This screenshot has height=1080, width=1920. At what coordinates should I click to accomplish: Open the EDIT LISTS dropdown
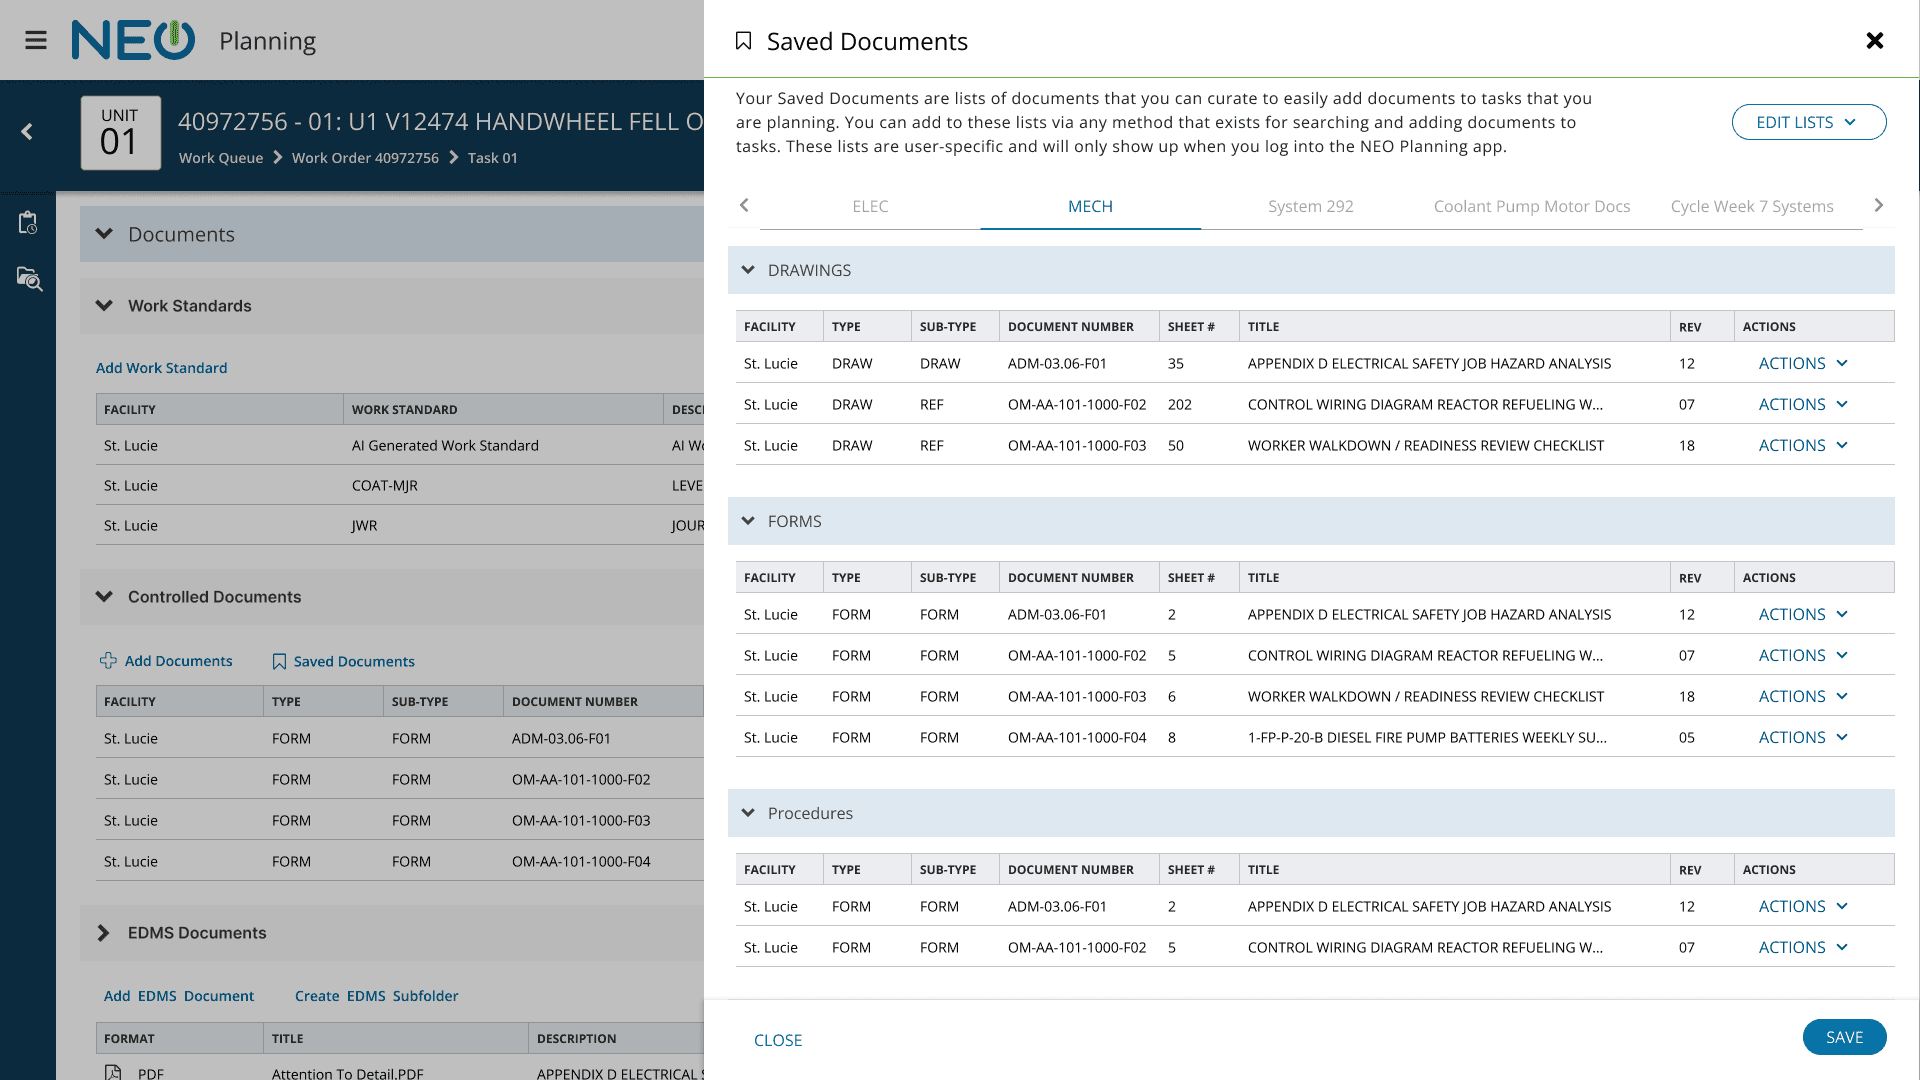click(x=1808, y=122)
